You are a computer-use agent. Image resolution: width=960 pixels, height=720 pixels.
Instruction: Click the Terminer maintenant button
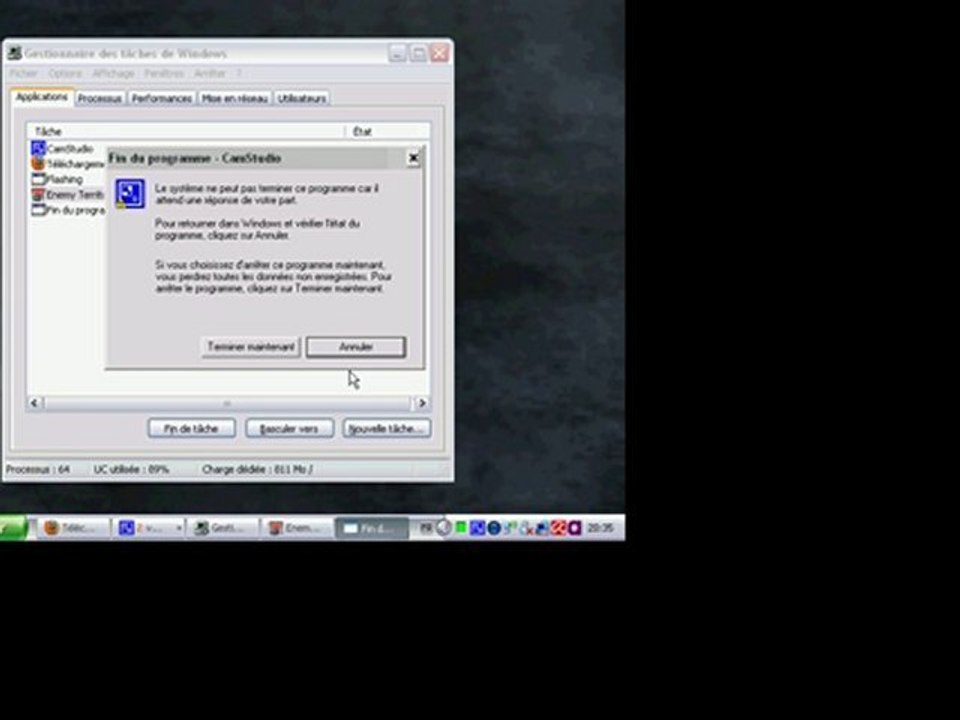(250, 347)
